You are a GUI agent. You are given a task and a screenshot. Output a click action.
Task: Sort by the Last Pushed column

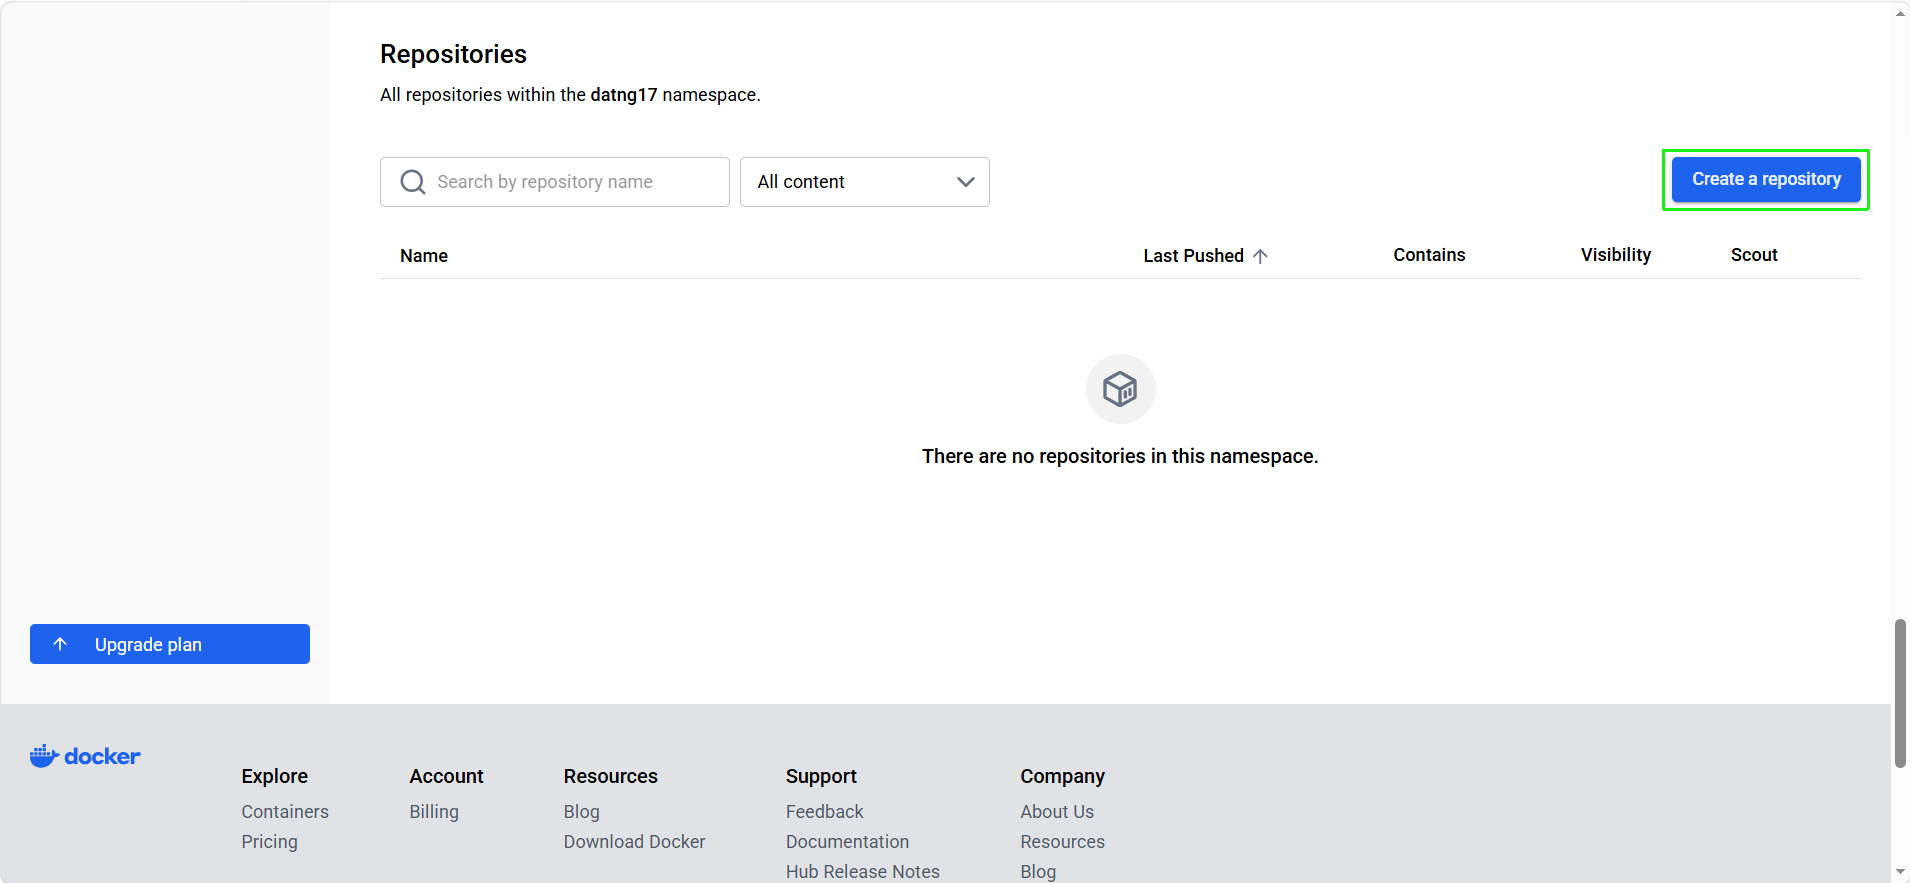click(1194, 256)
